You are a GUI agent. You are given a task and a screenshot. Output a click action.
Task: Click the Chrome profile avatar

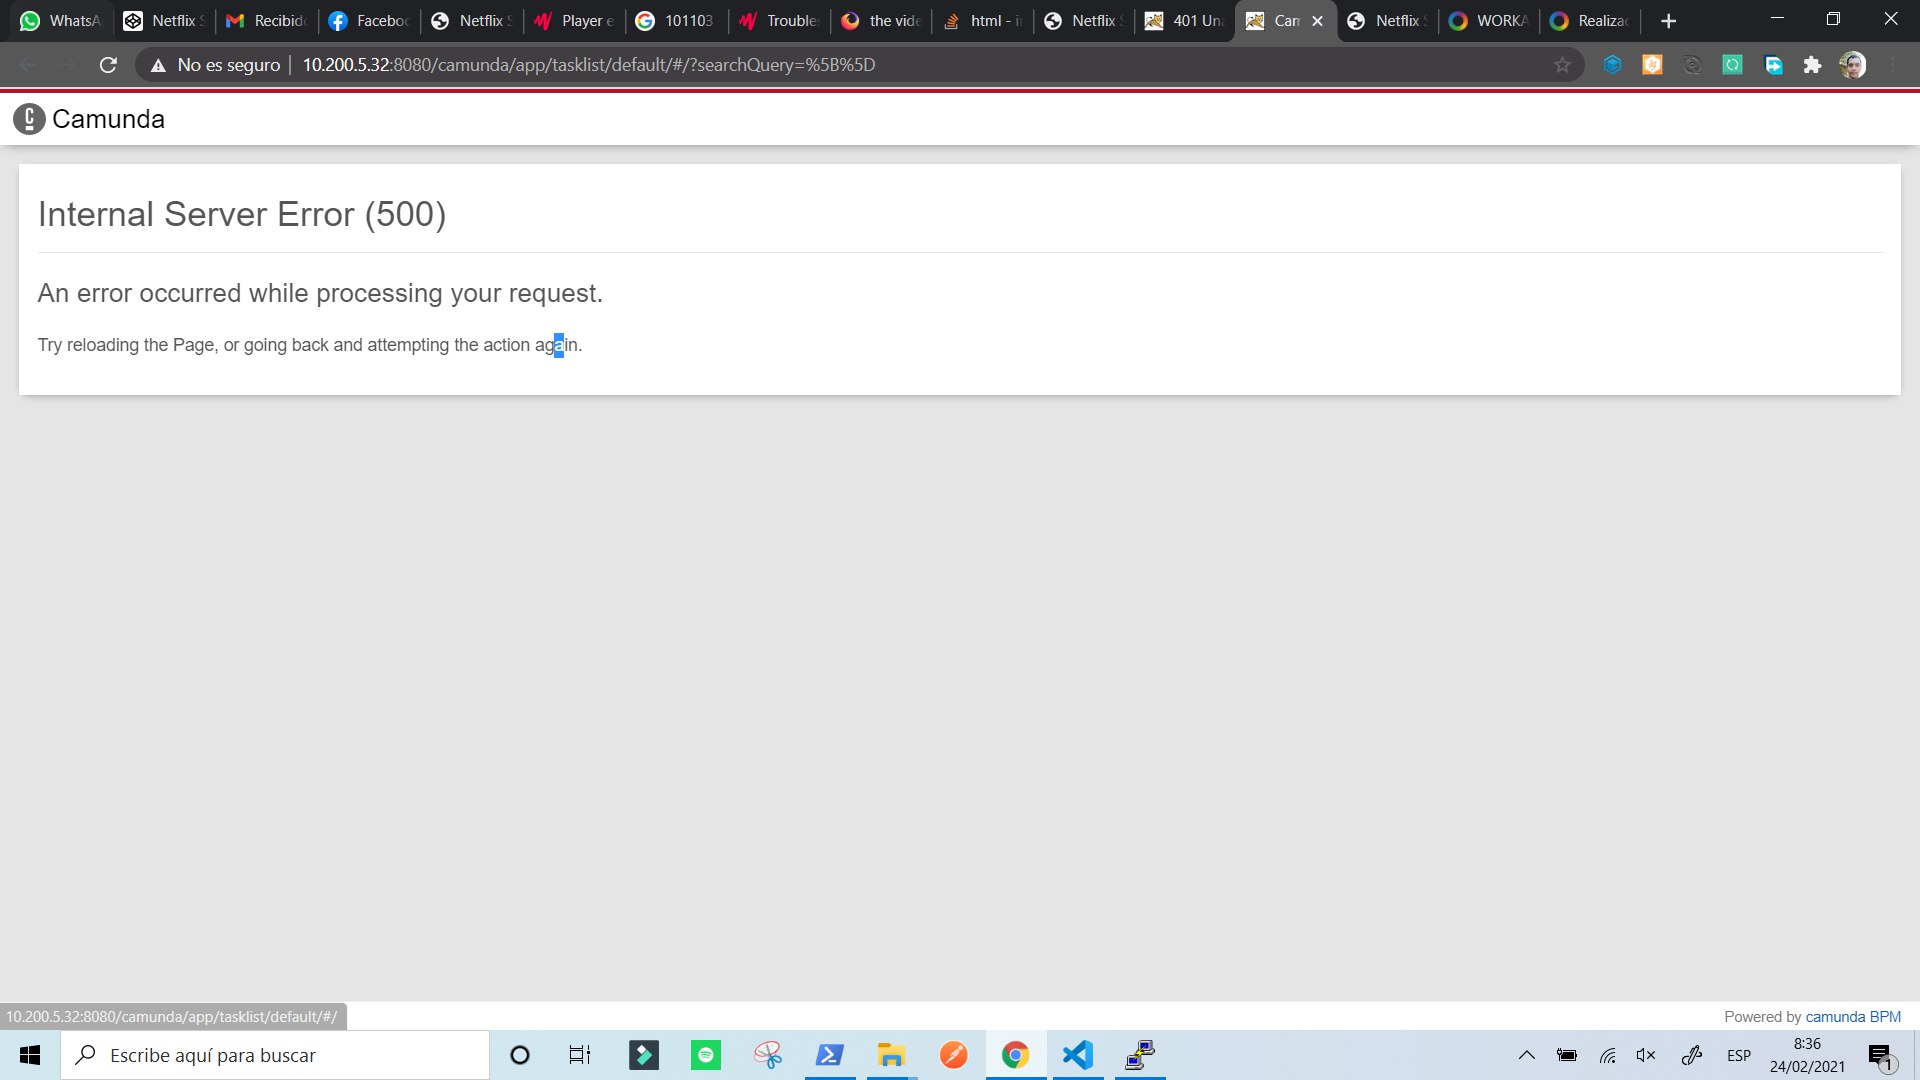tap(1852, 65)
